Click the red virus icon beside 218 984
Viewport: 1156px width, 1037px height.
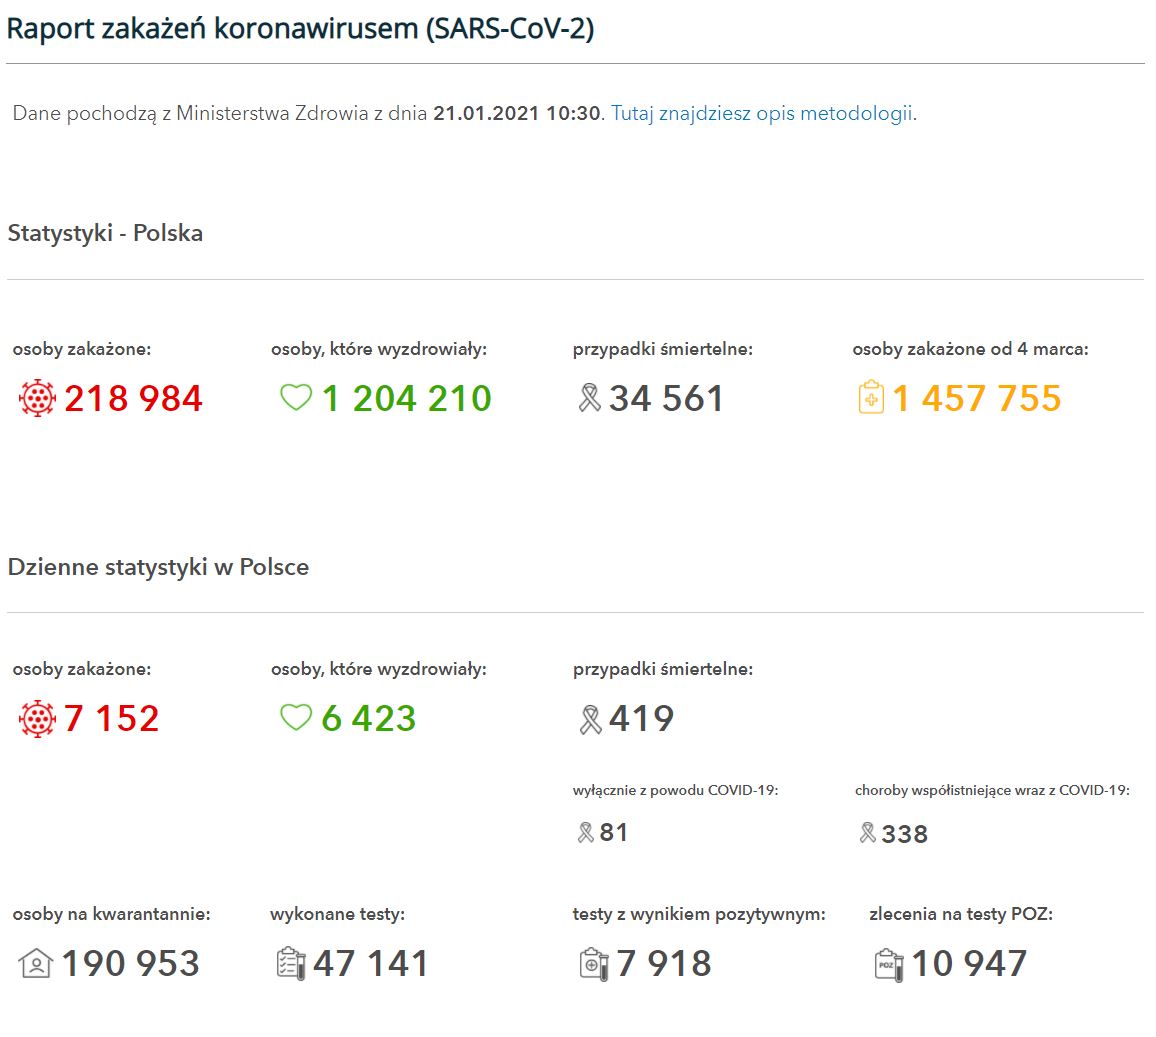click(37, 399)
